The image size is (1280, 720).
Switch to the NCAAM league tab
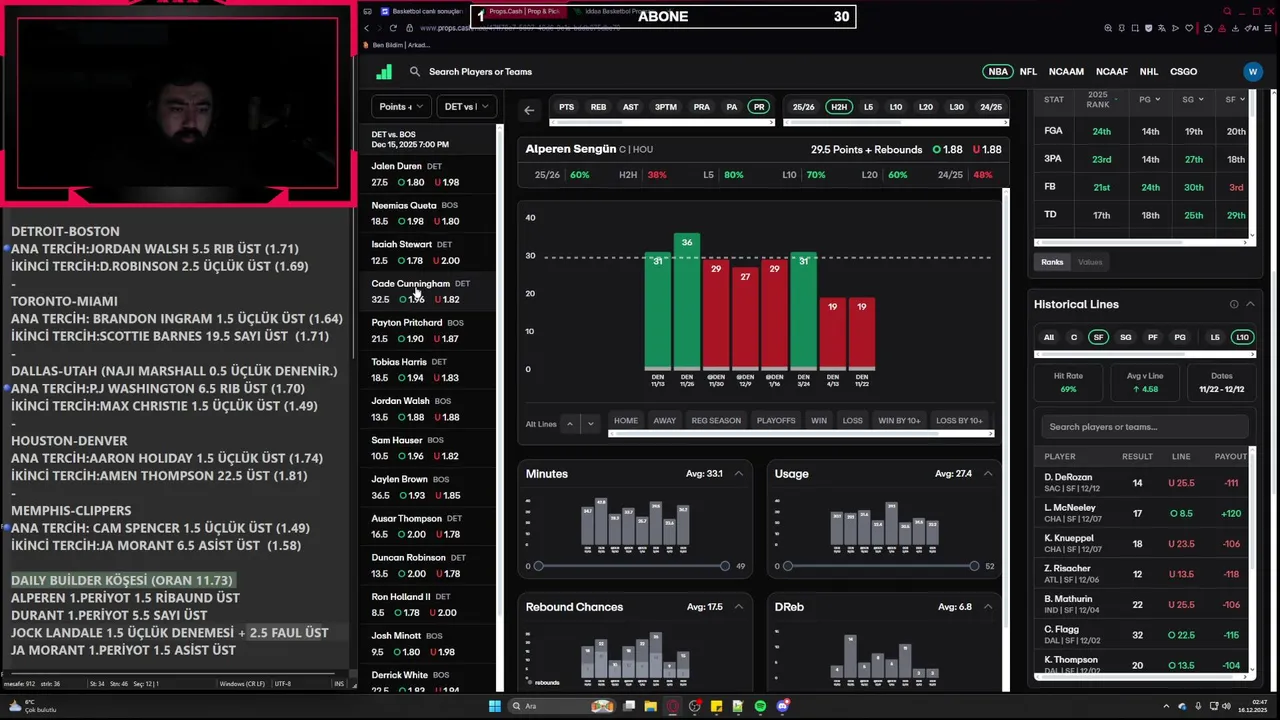click(x=1066, y=72)
